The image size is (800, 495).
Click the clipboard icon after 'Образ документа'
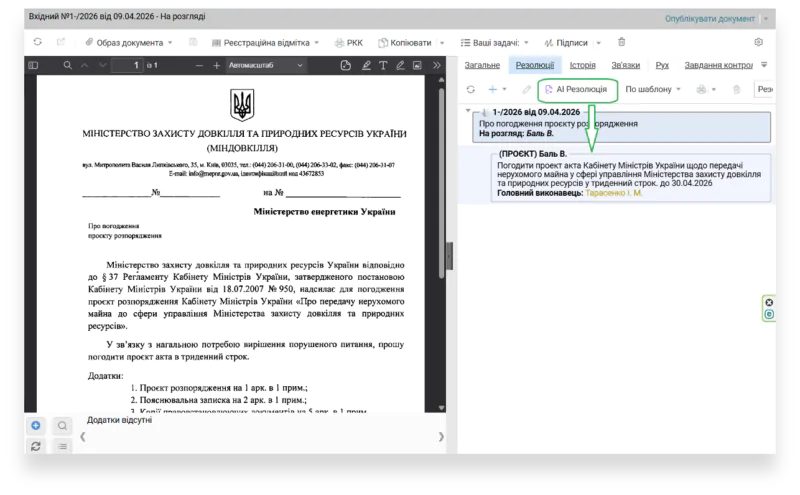point(193,42)
